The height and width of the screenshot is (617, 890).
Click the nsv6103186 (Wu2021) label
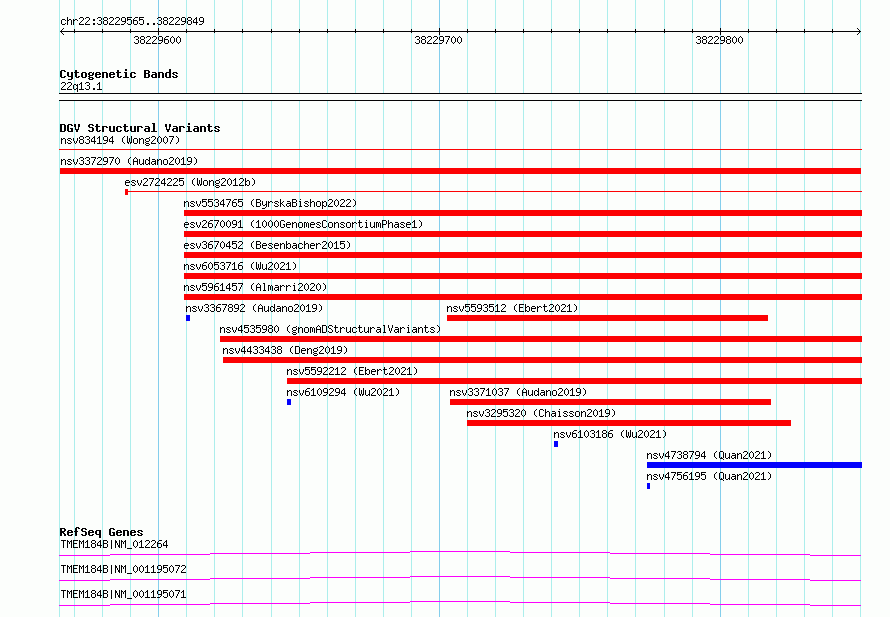610,434
